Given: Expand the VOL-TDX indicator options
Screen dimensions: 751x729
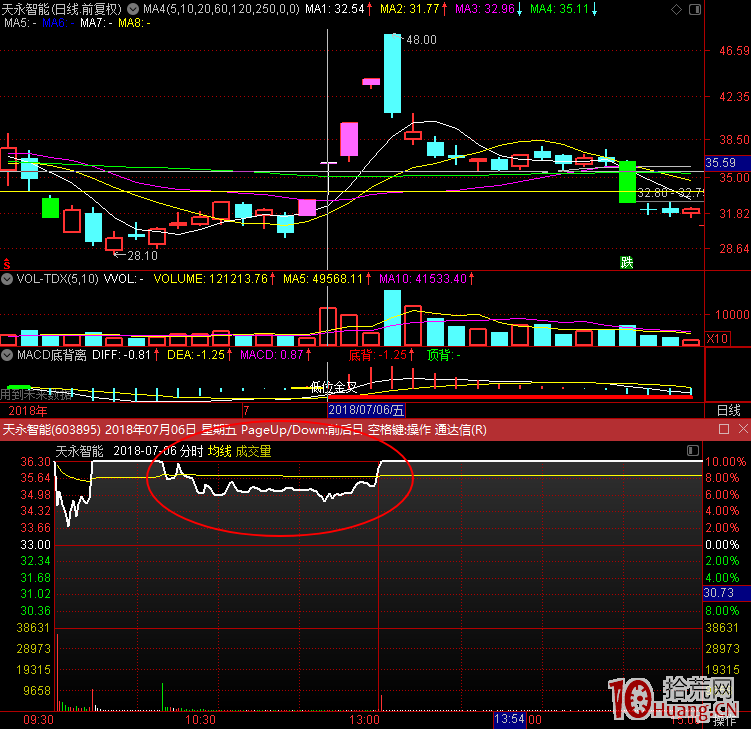Looking at the screenshot, I should pyautogui.click(x=7, y=279).
